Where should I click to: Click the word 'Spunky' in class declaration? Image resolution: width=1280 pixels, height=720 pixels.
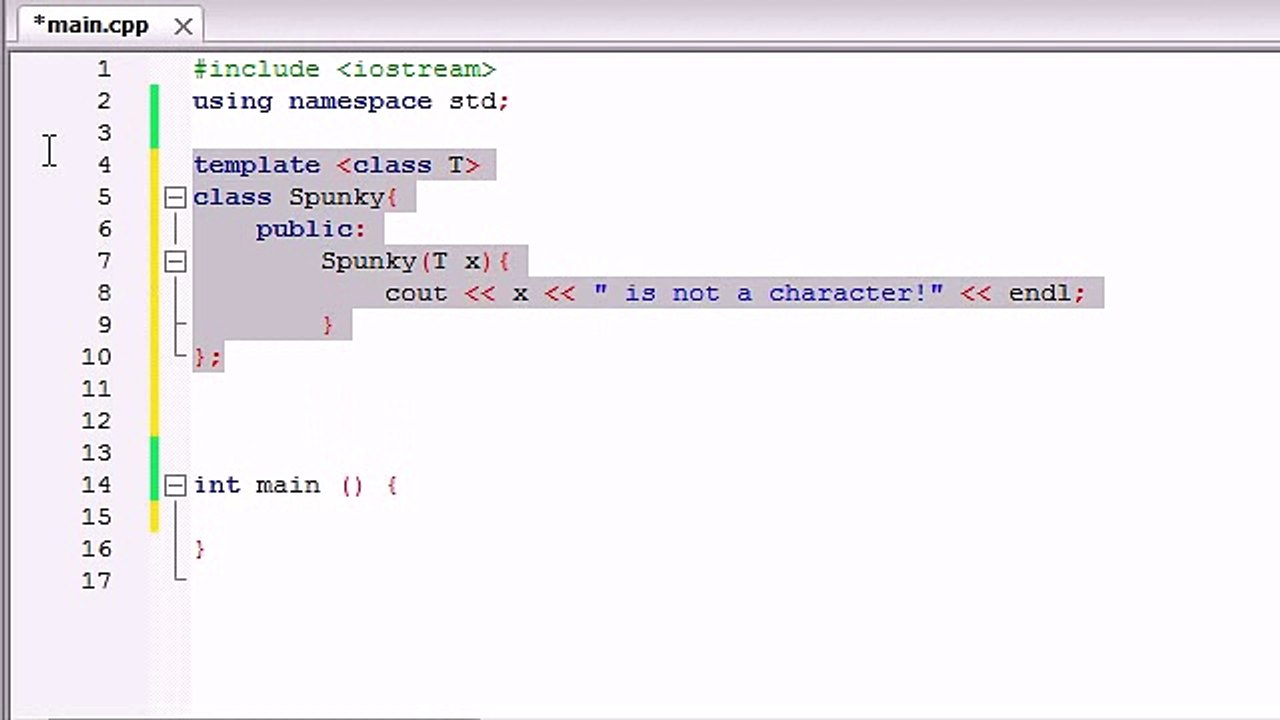[336, 197]
